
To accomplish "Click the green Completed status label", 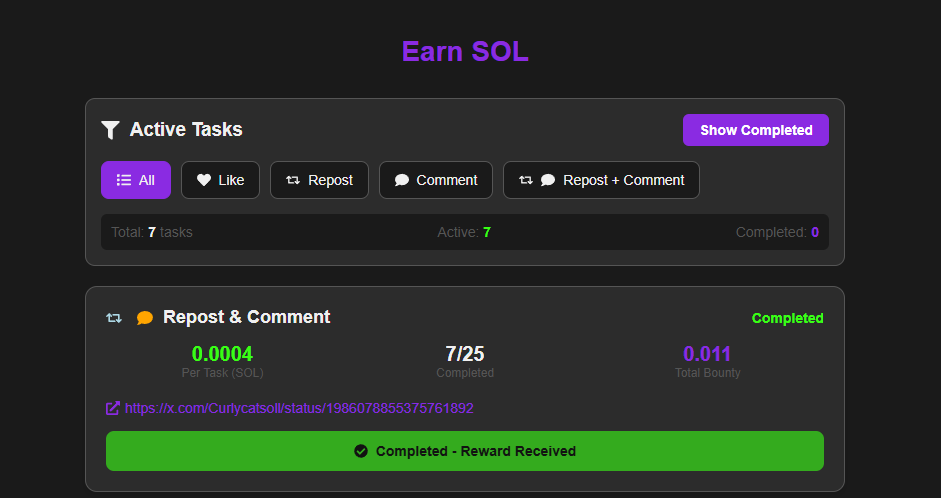I will tap(787, 318).
